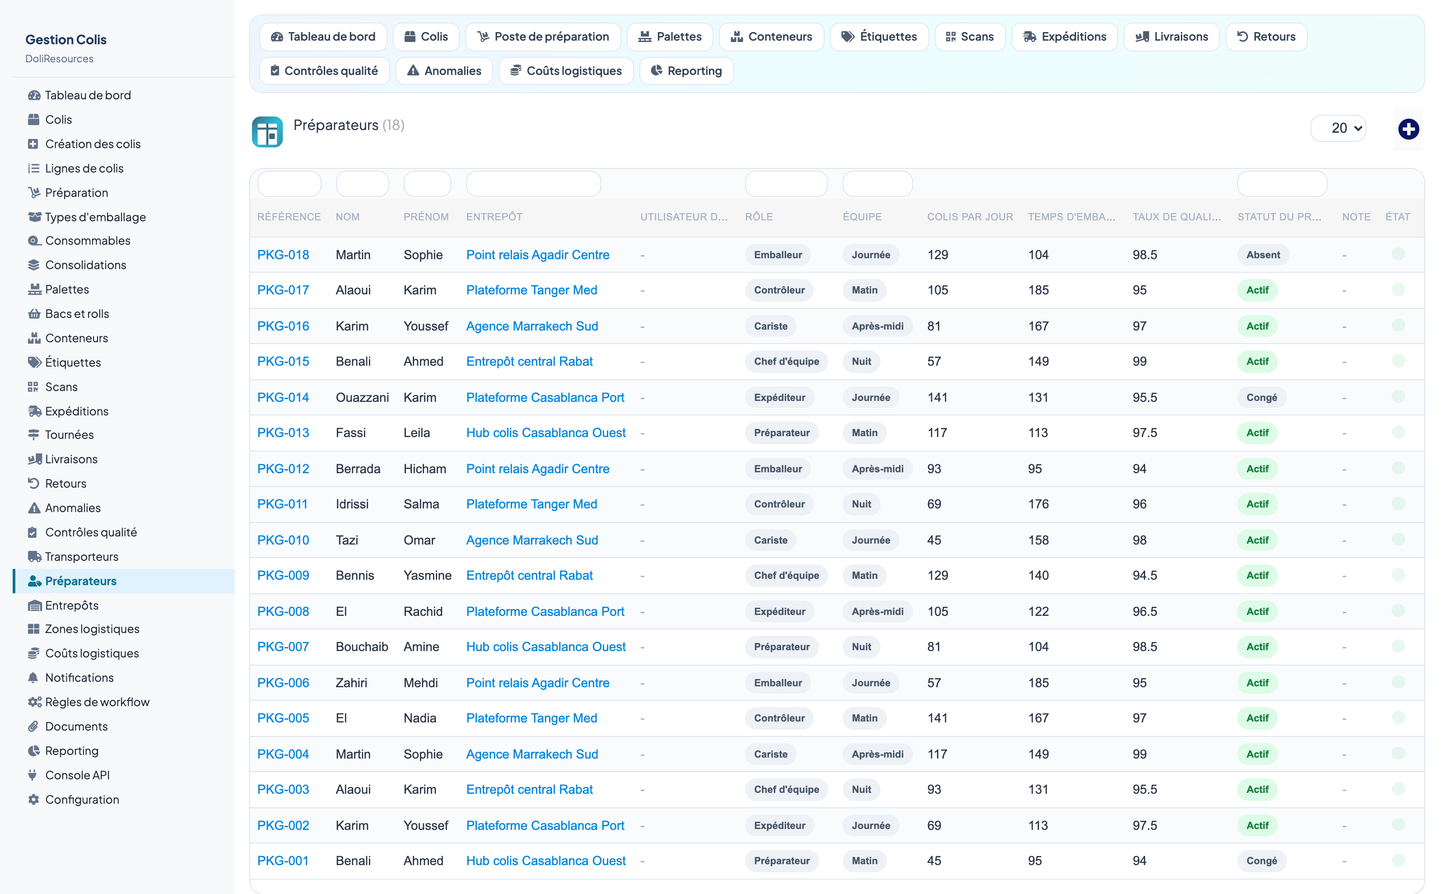This screenshot has width=1445, height=894.
Task: Toggle the État switch for PKG-013
Action: 1398,432
